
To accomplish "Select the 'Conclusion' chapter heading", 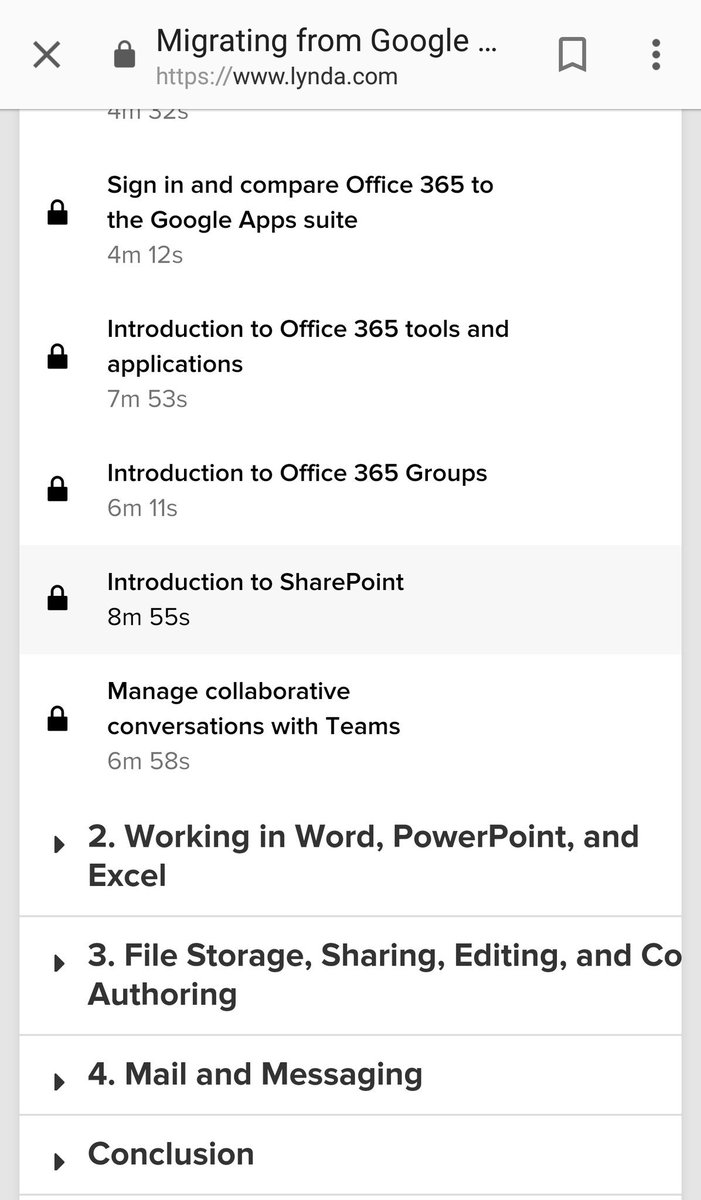I will 171,1154.
